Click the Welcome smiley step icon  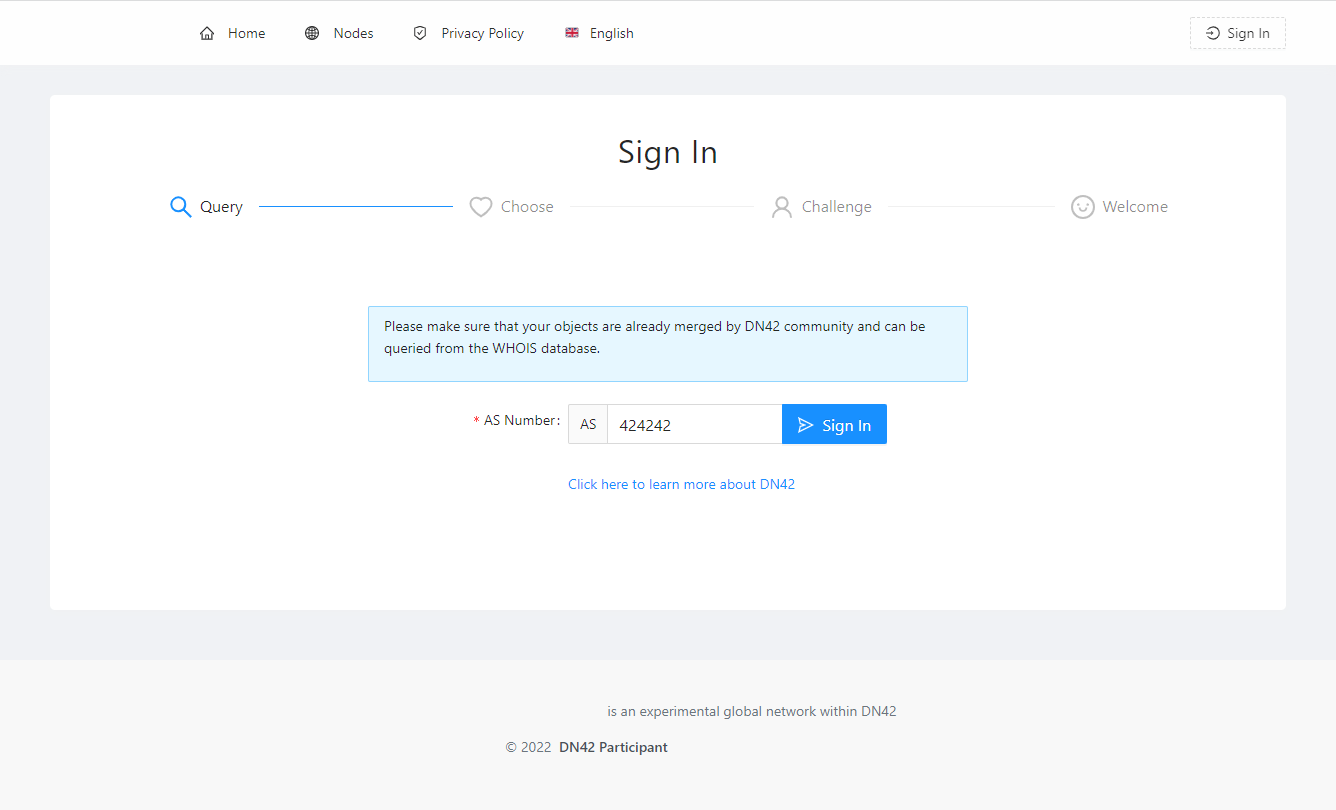tap(1083, 207)
